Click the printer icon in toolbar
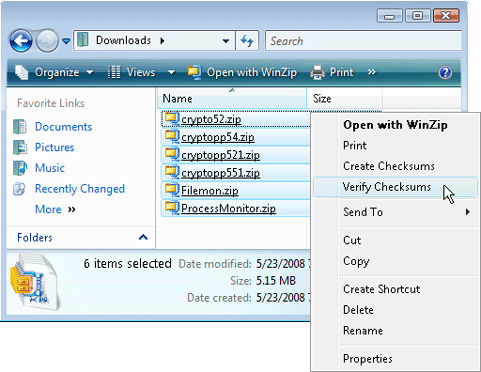481x372 pixels. [317, 72]
